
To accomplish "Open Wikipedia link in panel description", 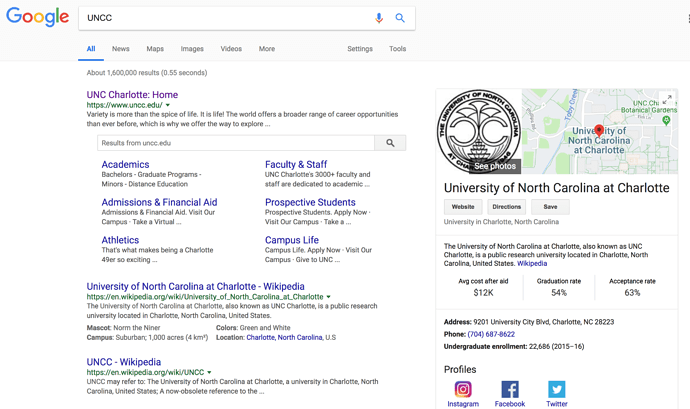I will pyautogui.click(x=532, y=264).
